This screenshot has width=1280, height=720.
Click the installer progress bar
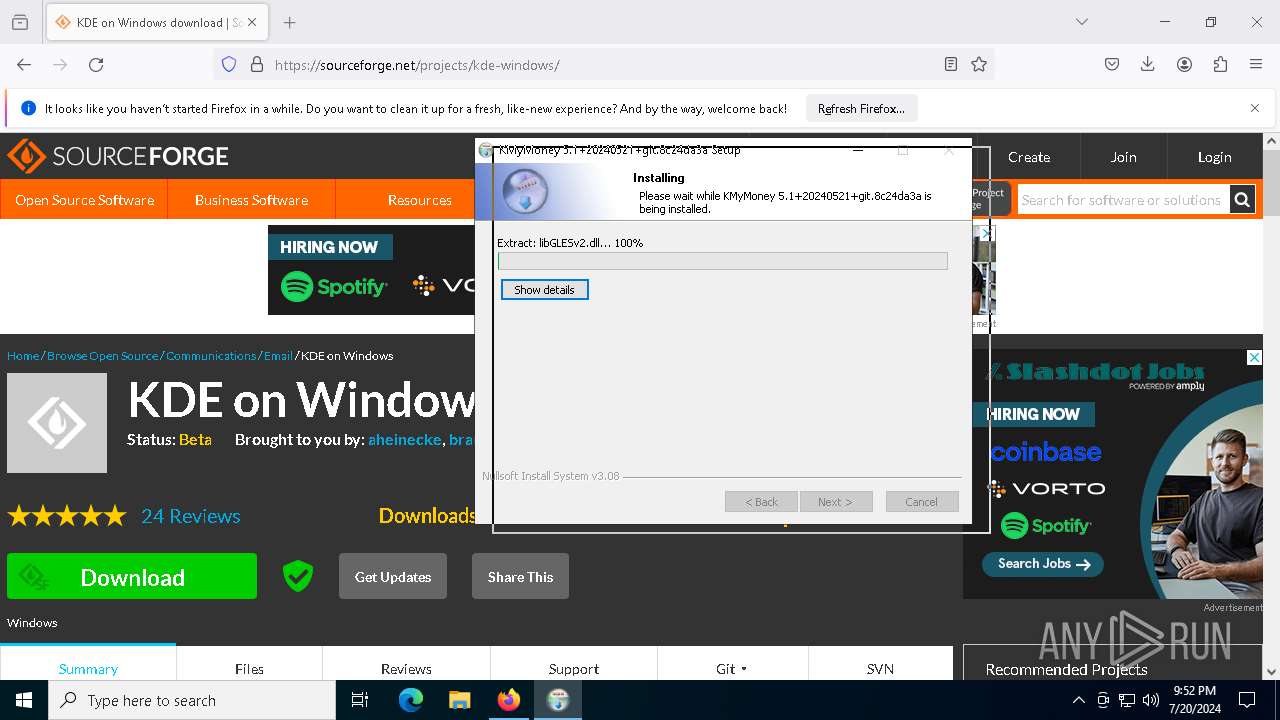722,261
